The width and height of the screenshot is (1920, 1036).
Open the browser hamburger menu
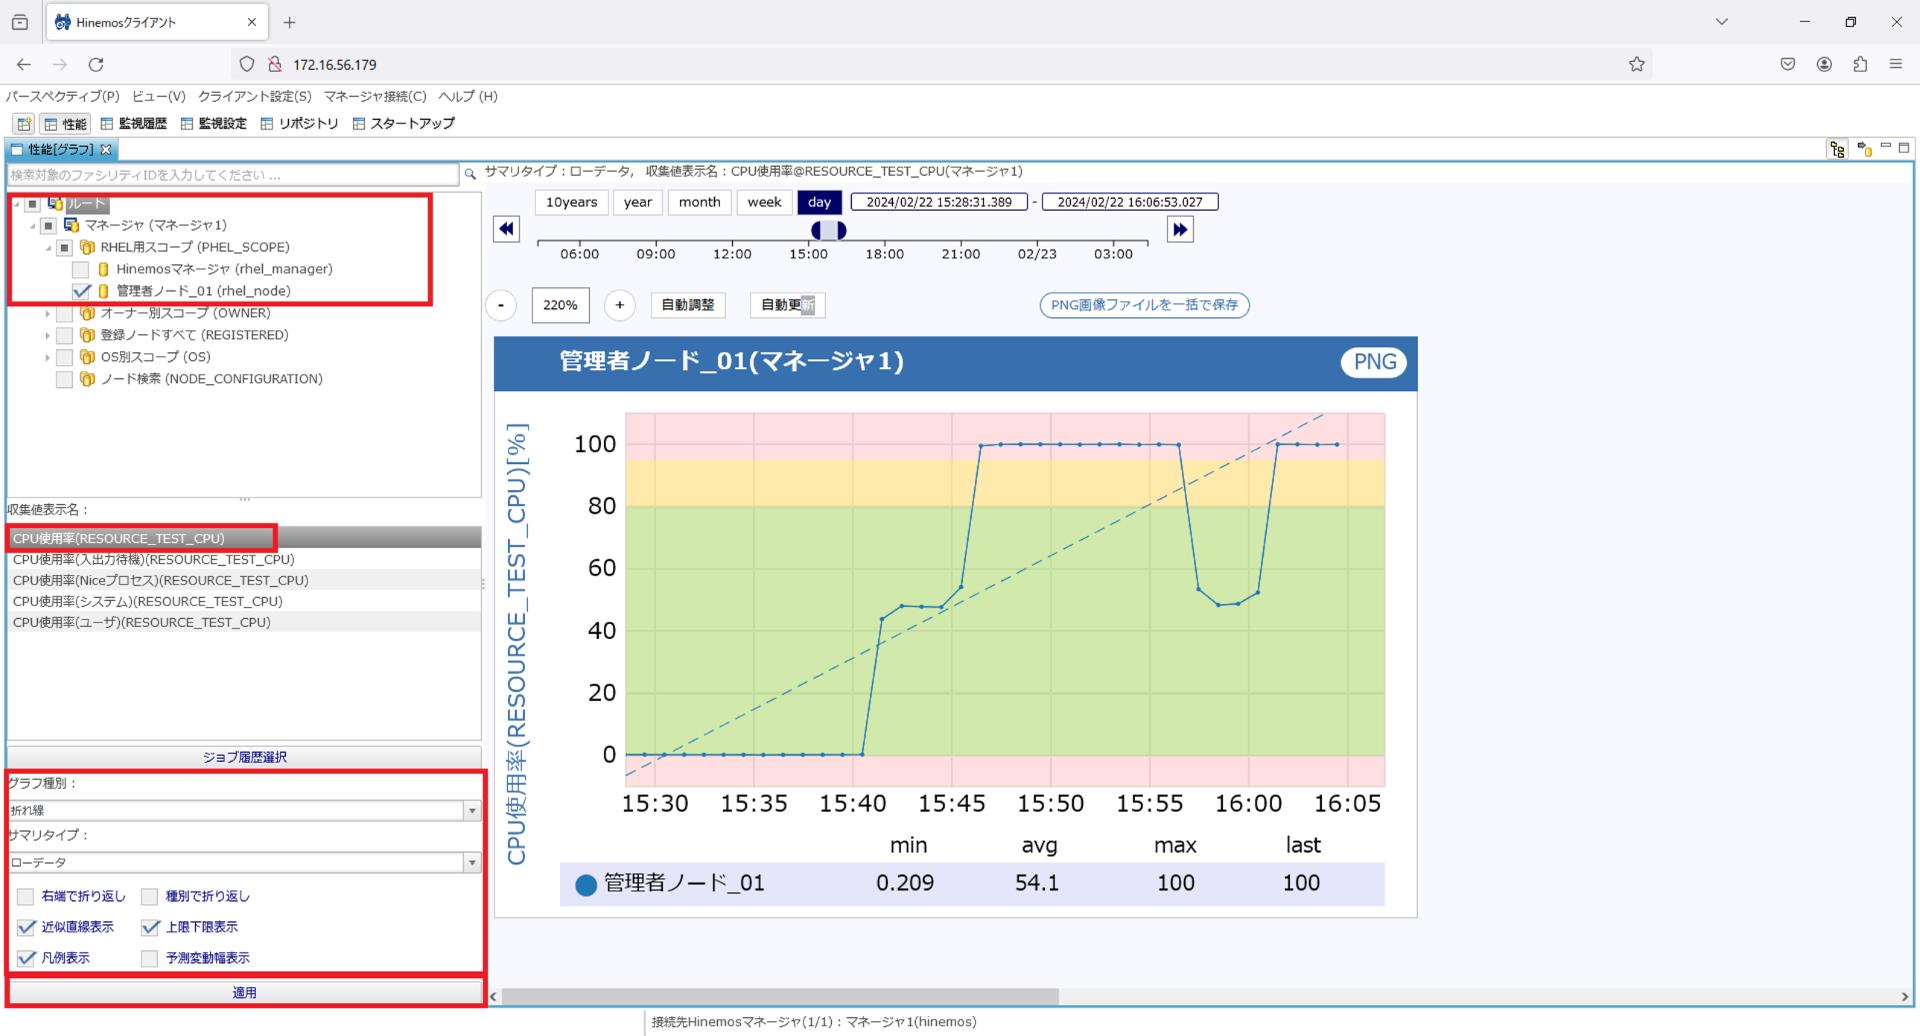(1895, 64)
